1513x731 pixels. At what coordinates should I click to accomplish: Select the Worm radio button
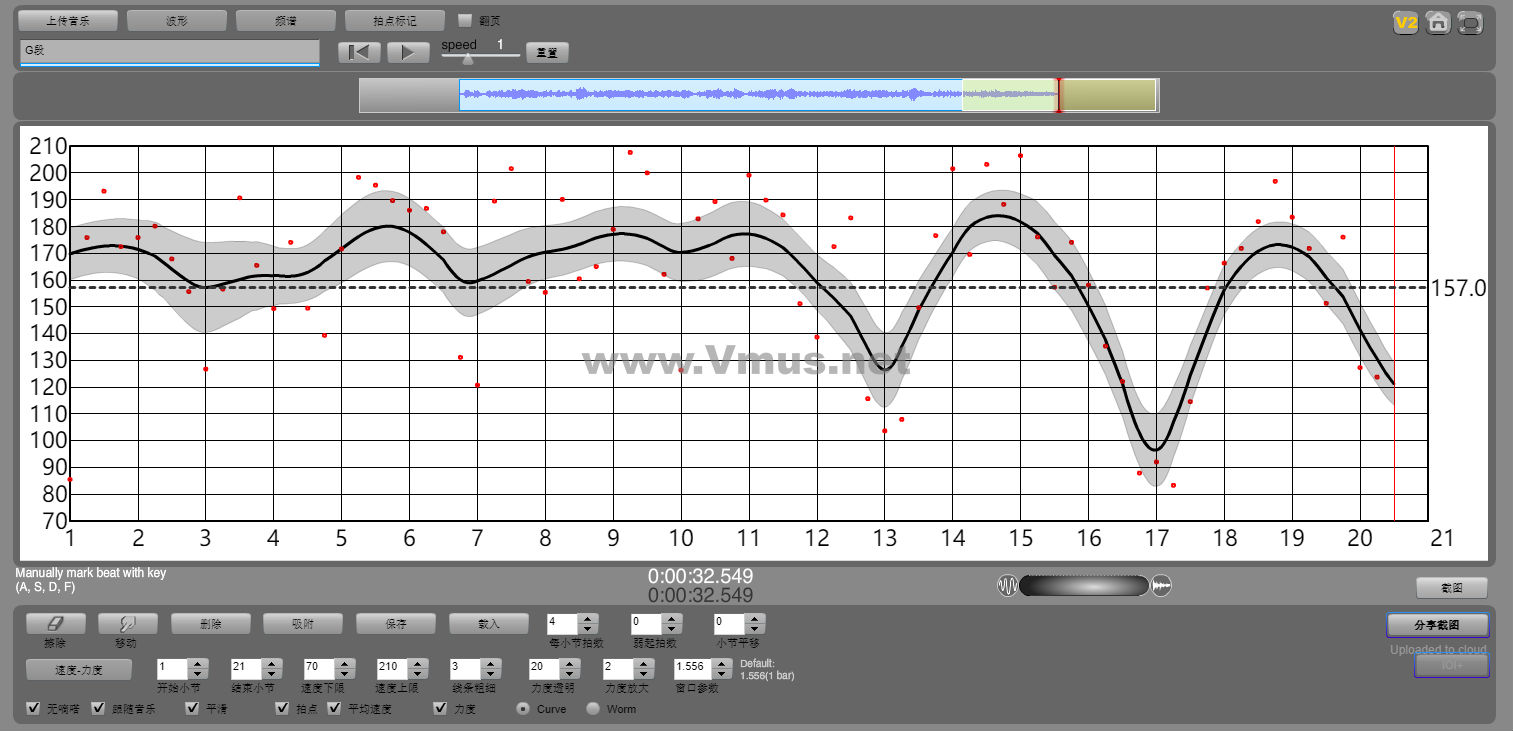(x=593, y=709)
